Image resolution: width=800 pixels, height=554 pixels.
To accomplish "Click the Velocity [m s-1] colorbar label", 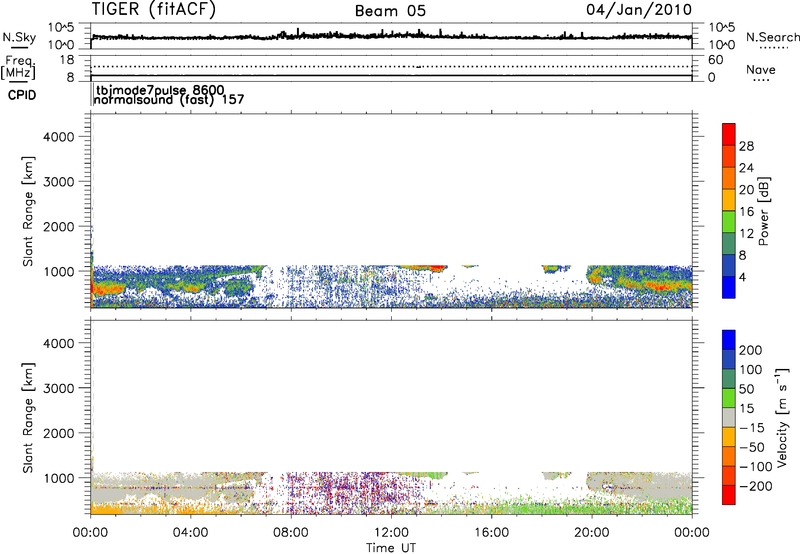I will pyautogui.click(x=781, y=417).
